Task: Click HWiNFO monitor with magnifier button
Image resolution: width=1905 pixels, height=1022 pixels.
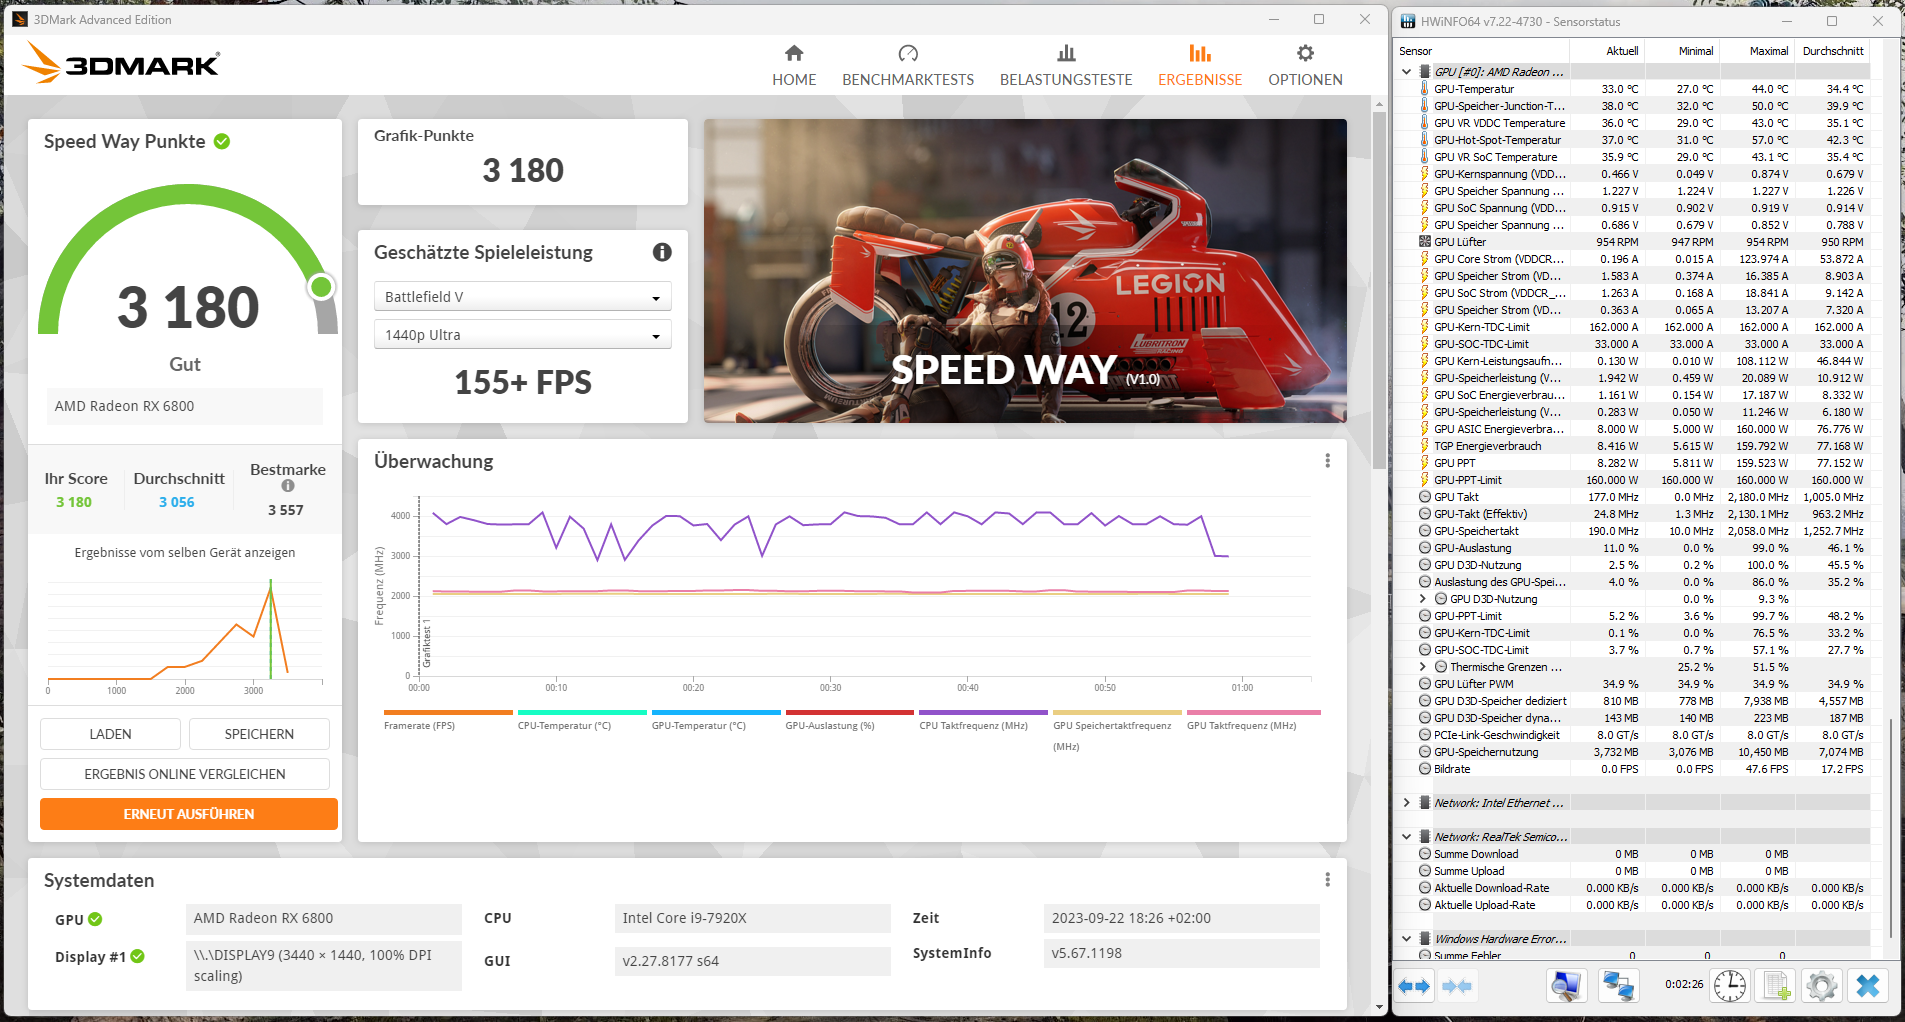Action: (1567, 986)
